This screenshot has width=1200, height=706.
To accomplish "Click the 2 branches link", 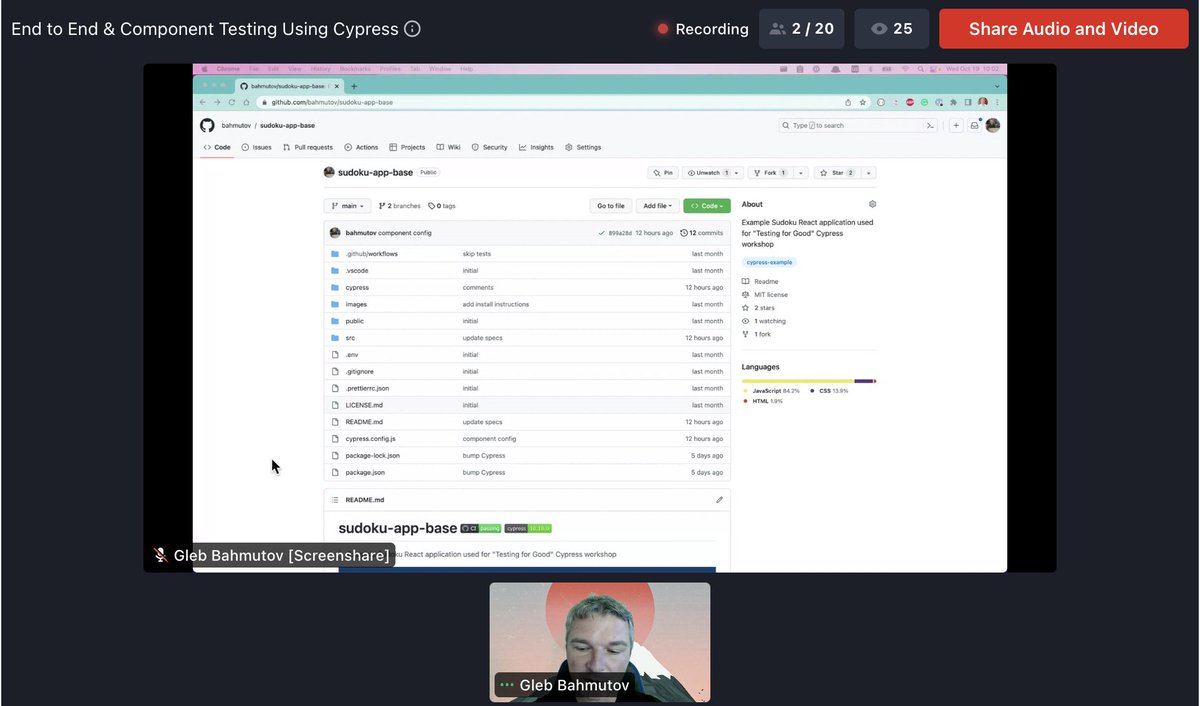I will tap(399, 206).
